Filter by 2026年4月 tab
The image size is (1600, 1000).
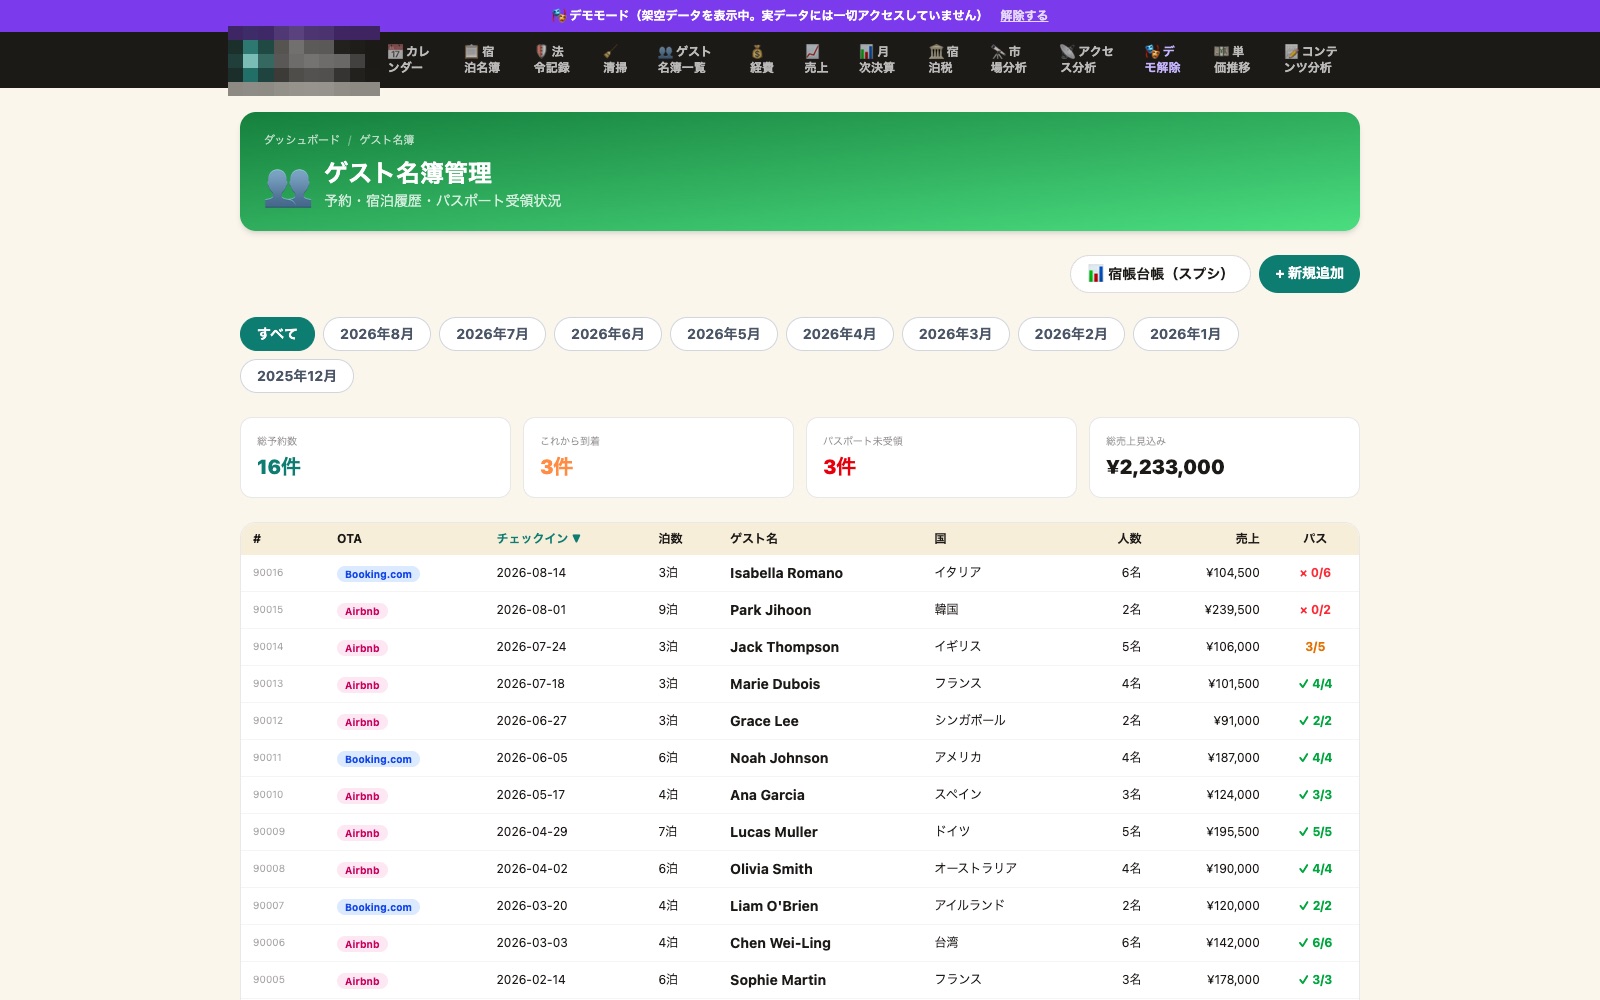(x=840, y=334)
